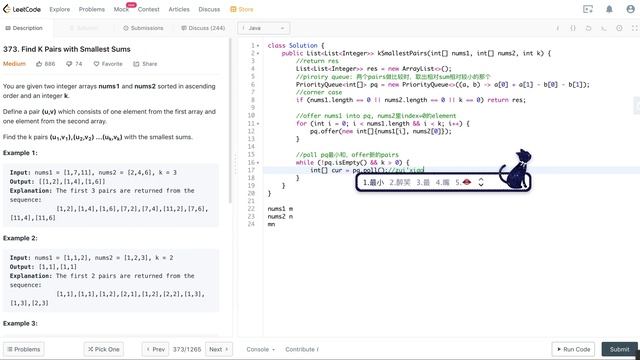Viewport: 640px width, 360px height.
Task: Page through IME candidates with arrows
Action: (x=481, y=182)
